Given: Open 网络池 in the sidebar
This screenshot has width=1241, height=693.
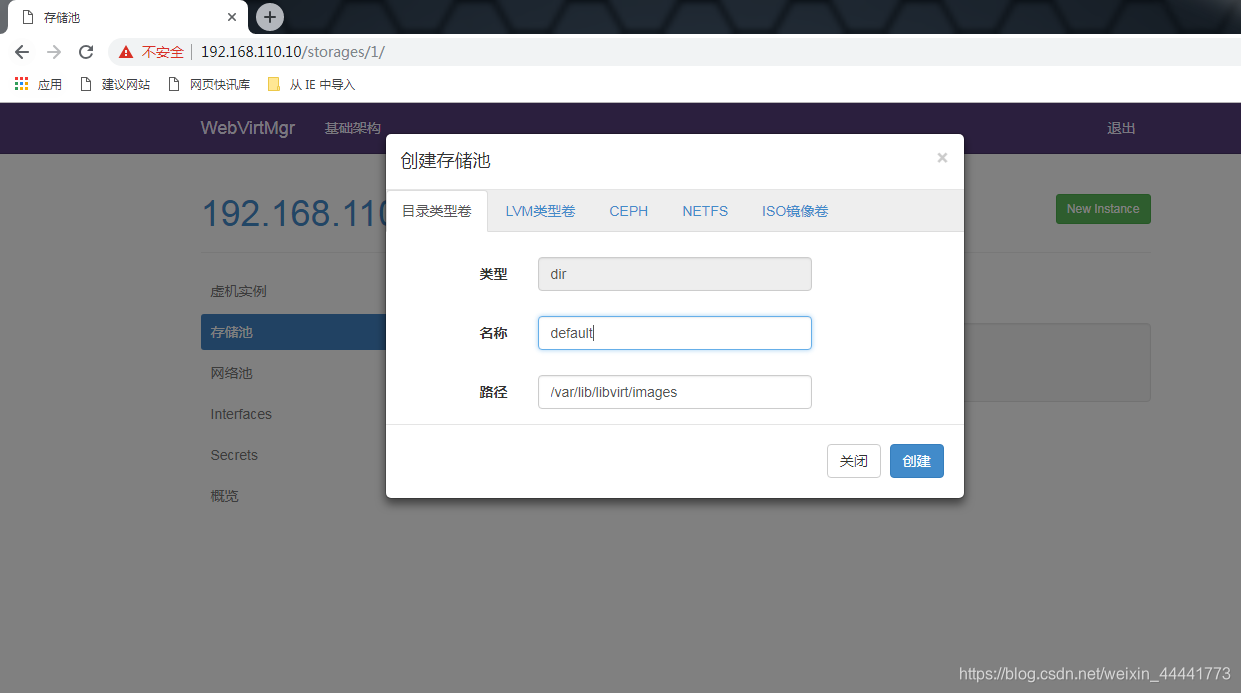Looking at the screenshot, I should [231, 373].
